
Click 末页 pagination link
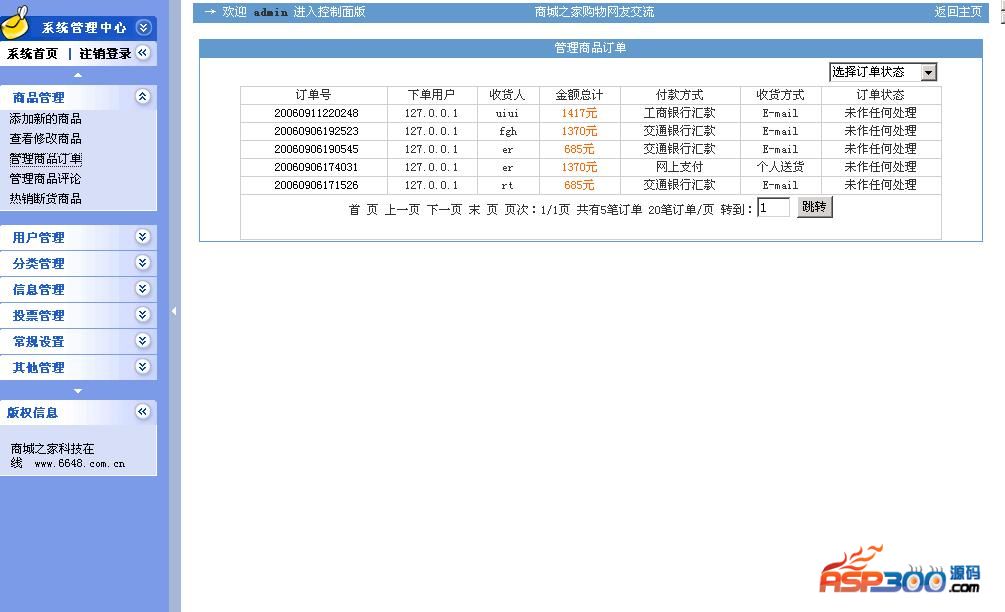click(483, 210)
